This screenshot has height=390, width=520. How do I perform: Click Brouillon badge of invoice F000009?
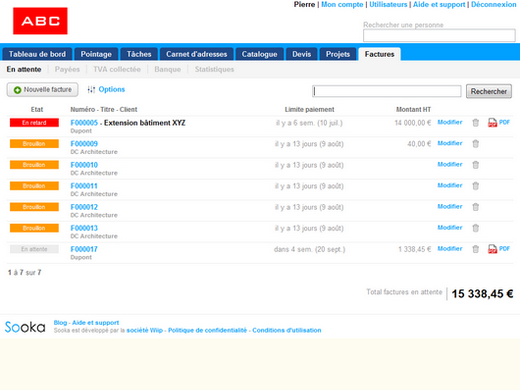[34, 144]
